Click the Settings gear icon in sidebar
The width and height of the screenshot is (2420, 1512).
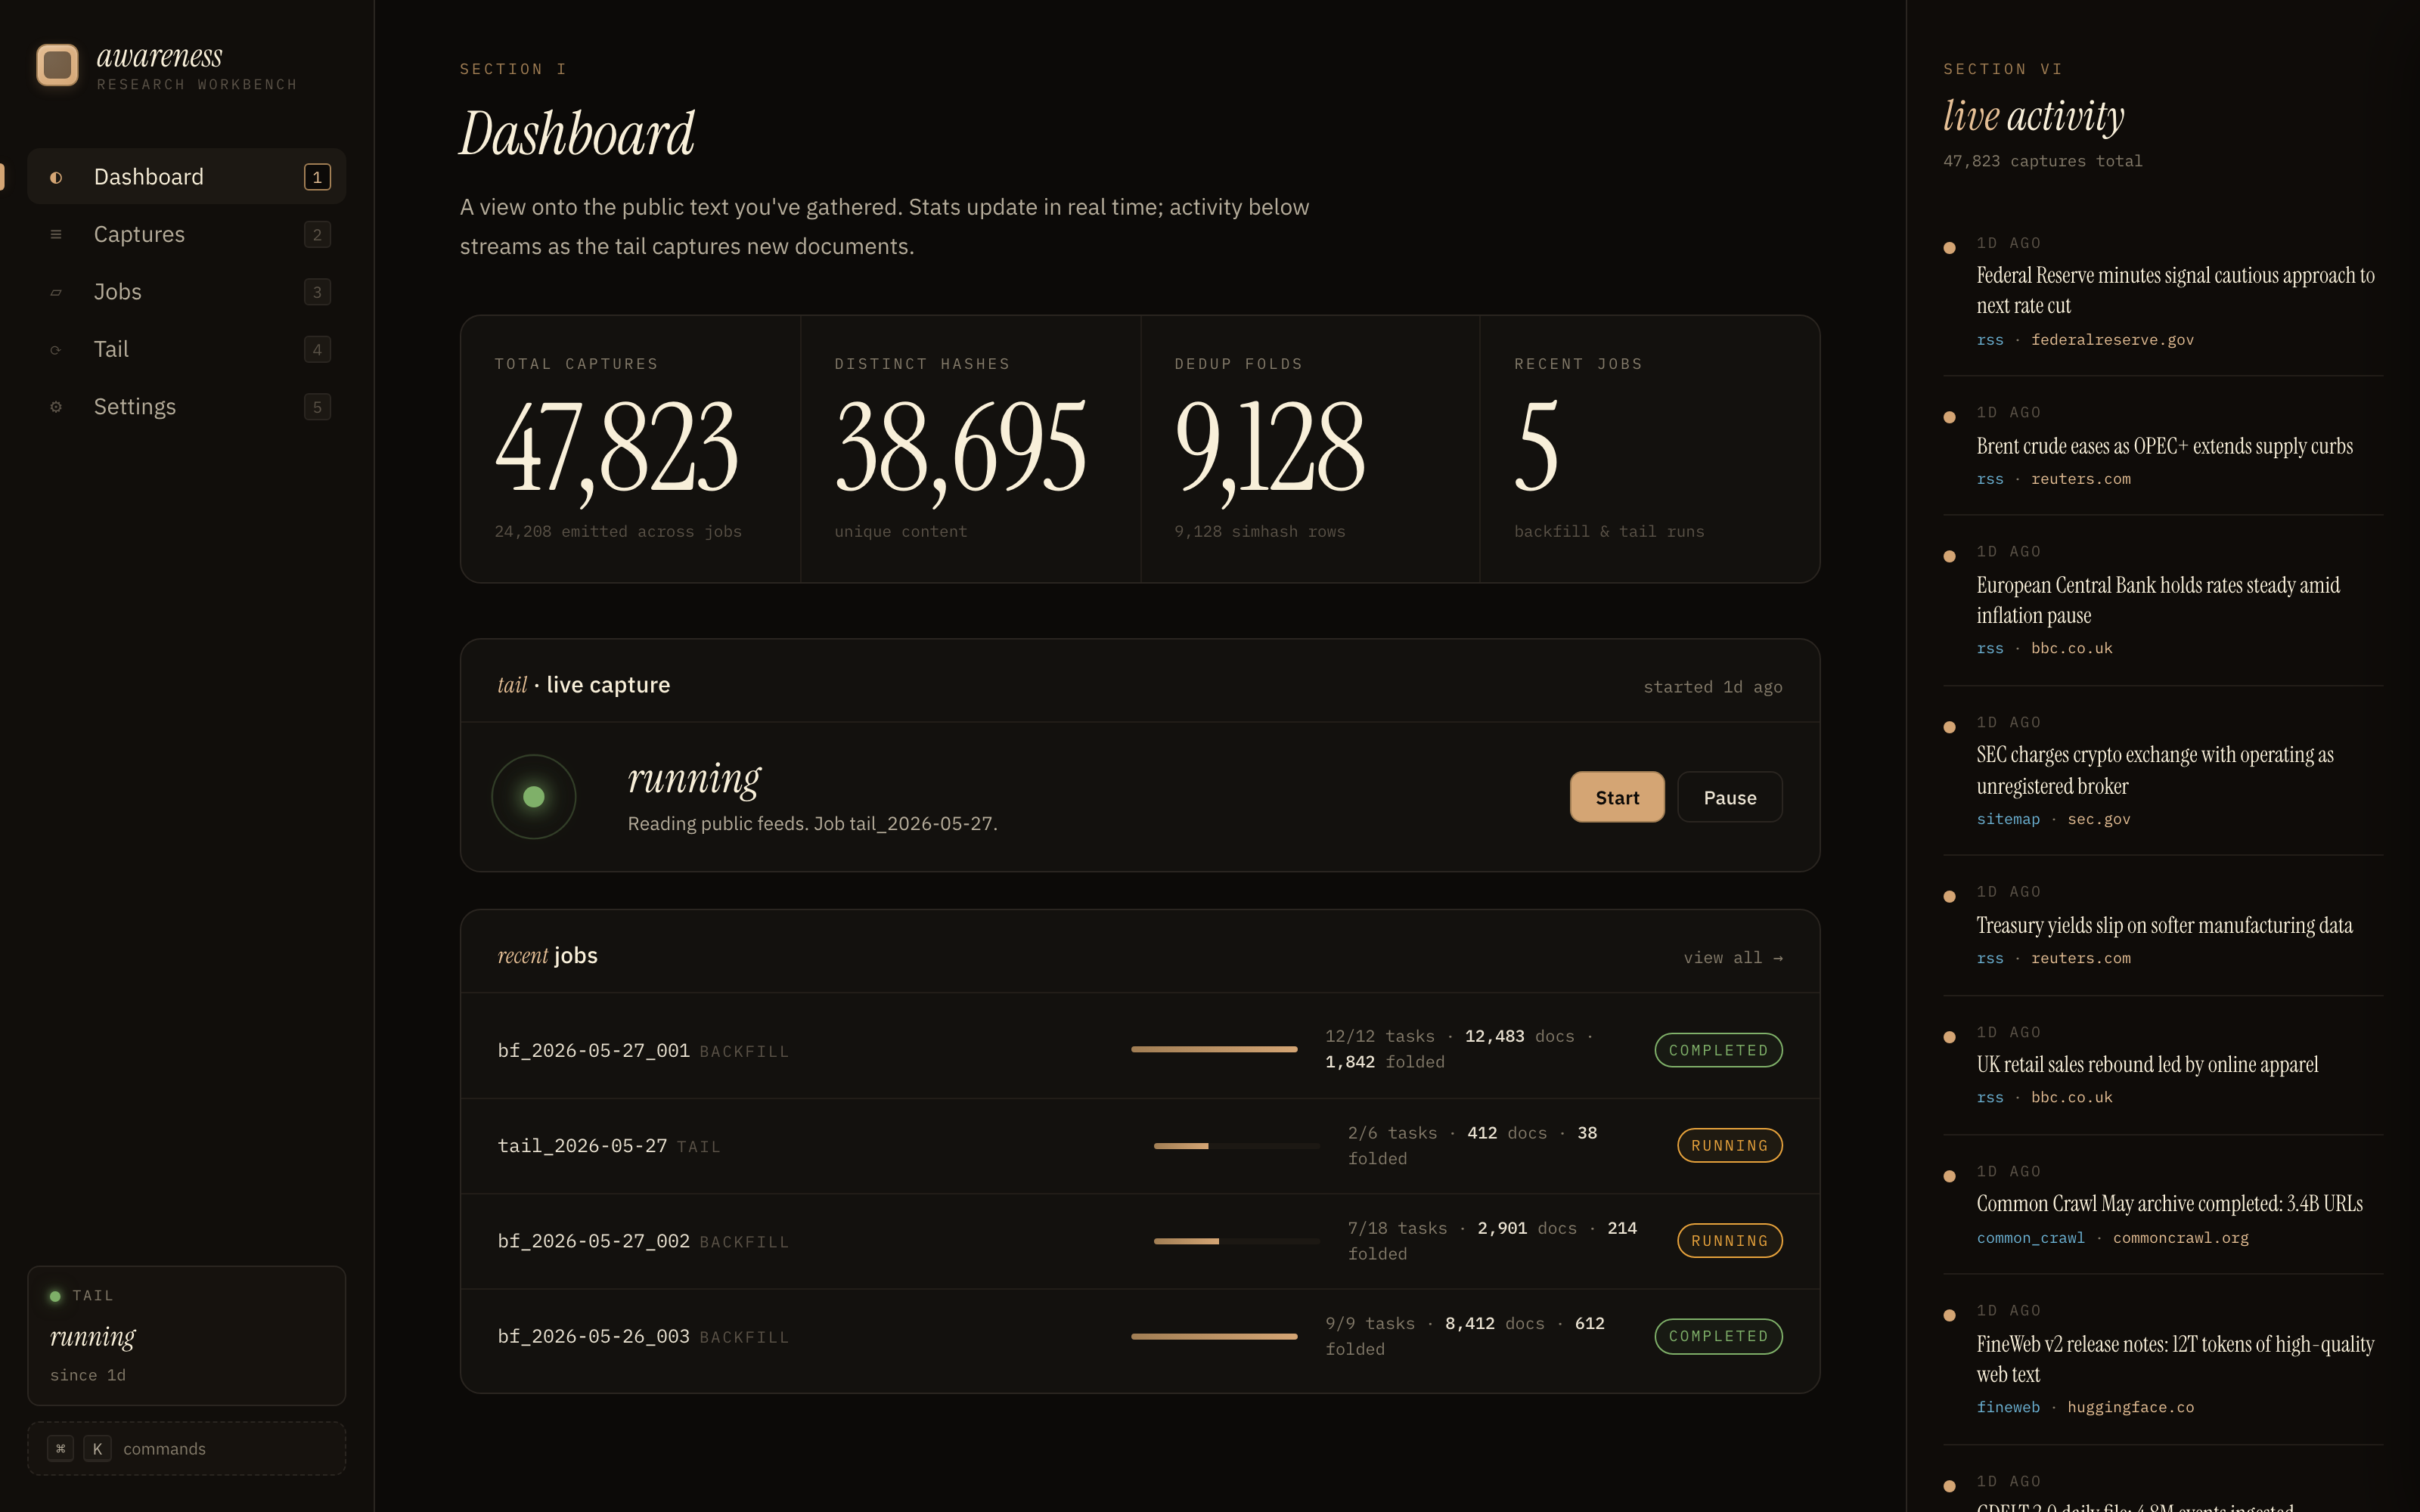tap(56, 407)
